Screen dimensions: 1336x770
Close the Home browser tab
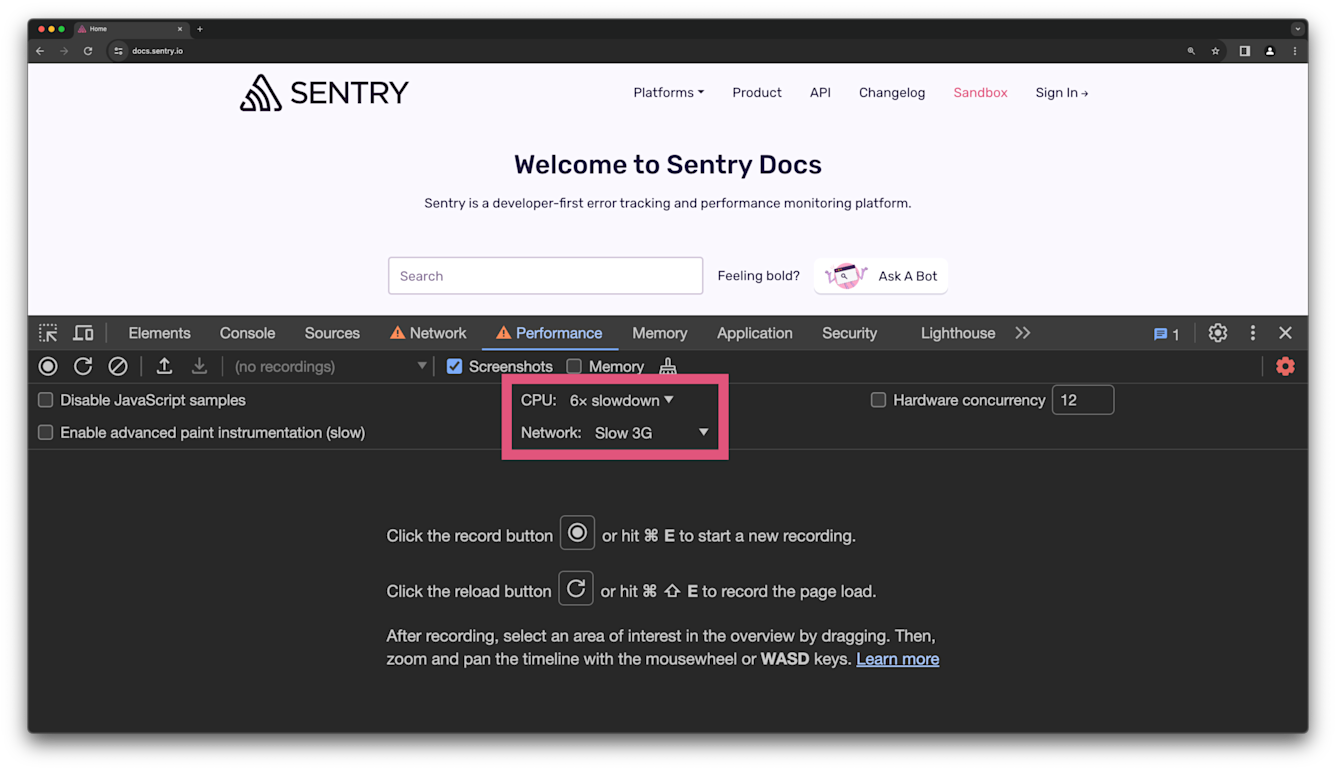tap(180, 29)
